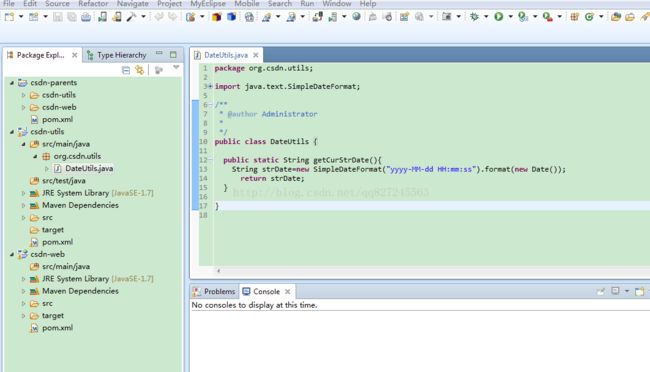The height and width of the screenshot is (372, 650).
Task: Collapse all in Package Explorer
Action: click(x=126, y=71)
